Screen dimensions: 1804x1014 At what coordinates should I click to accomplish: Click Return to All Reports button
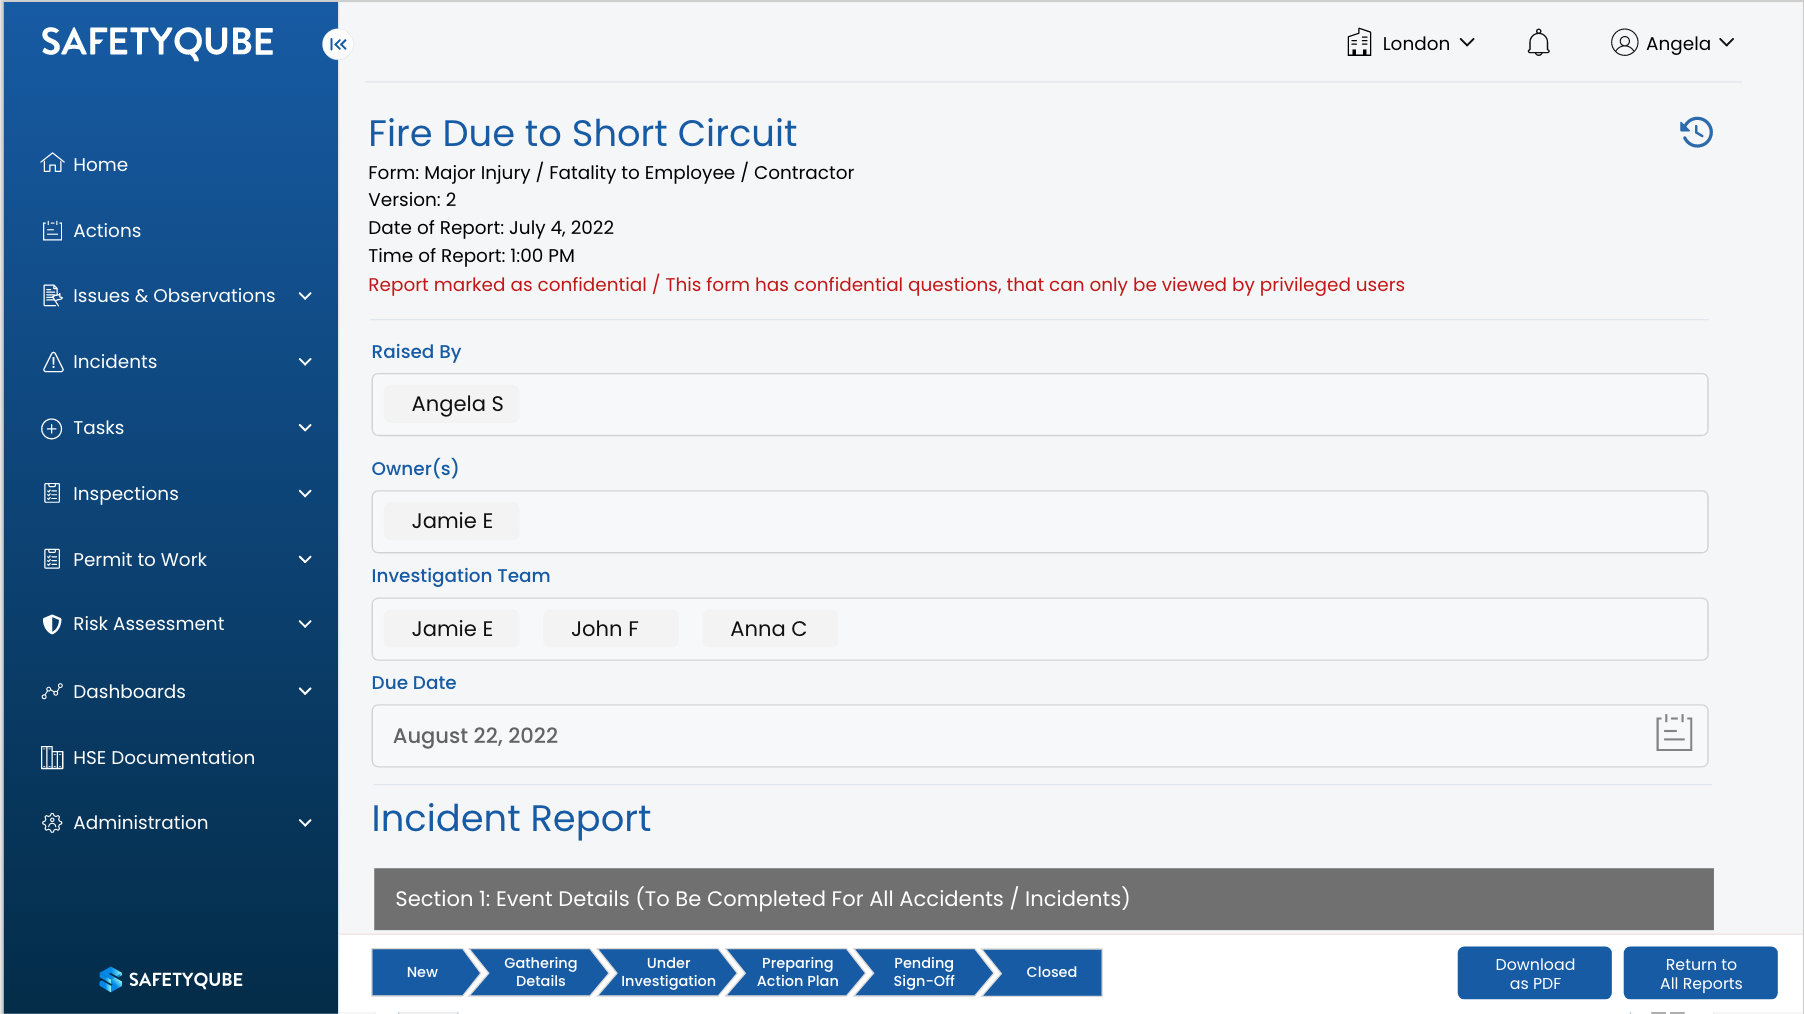[1701, 973]
